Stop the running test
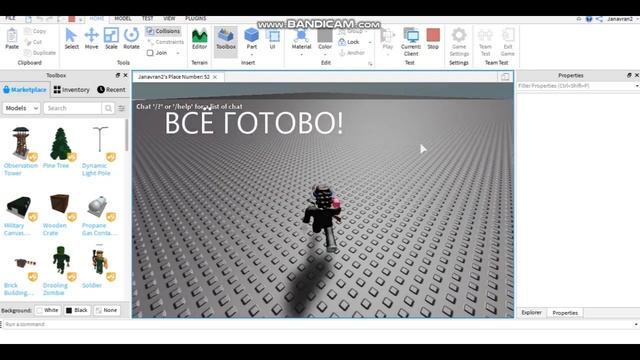The width and height of the screenshot is (640, 360). click(433, 36)
